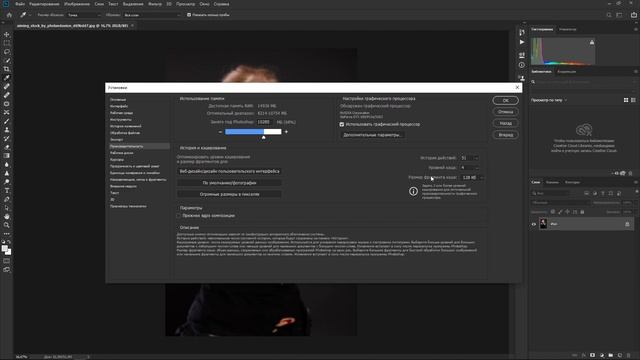The image size is (640, 360).
Task: Select the Zoom tool
Action: pyautogui.click(x=7, y=225)
